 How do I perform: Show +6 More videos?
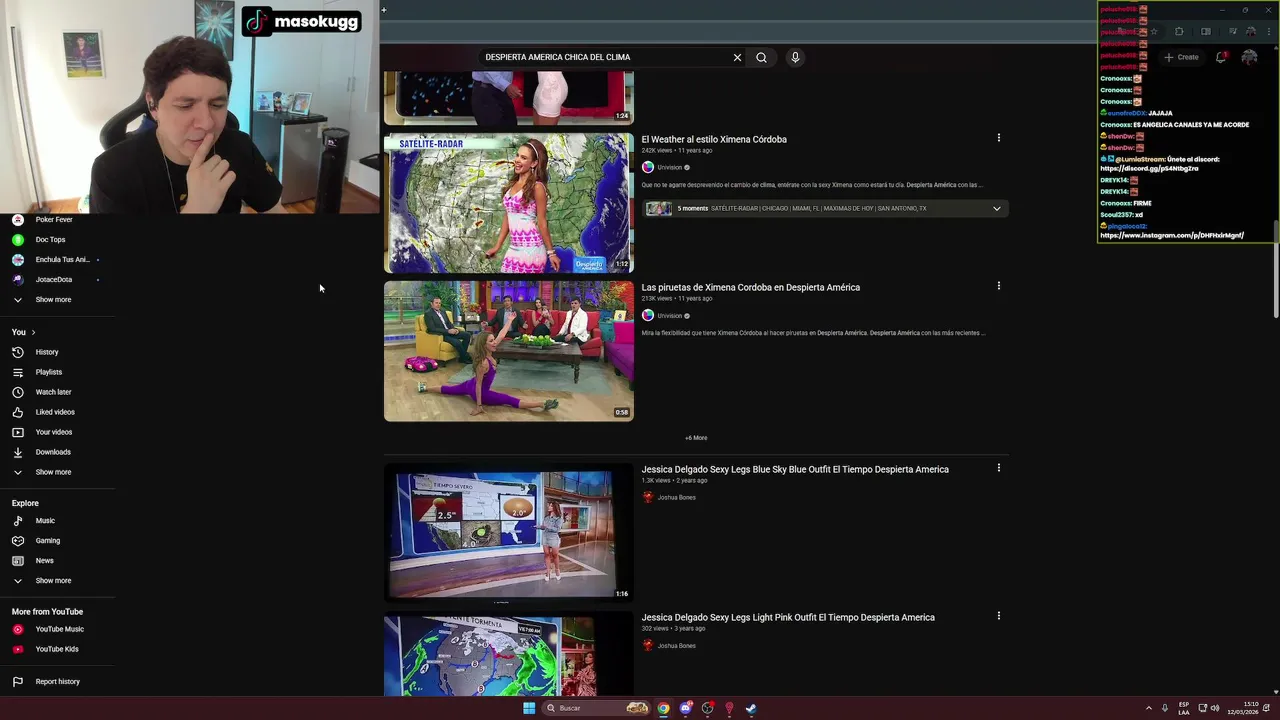pyautogui.click(x=696, y=438)
